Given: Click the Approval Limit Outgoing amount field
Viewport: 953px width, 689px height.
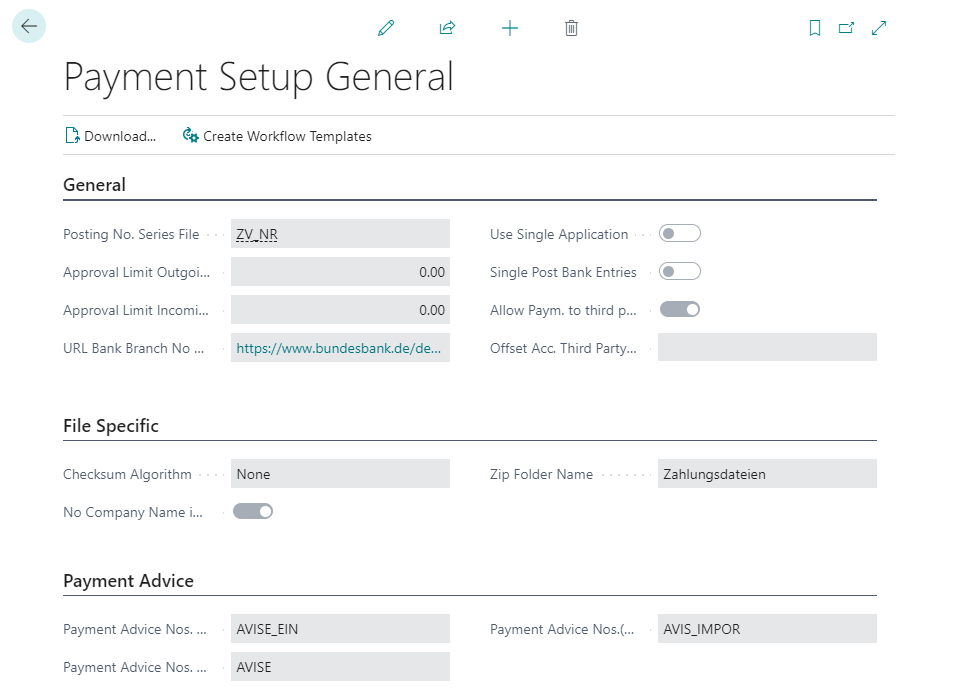Looking at the screenshot, I should click(x=340, y=271).
